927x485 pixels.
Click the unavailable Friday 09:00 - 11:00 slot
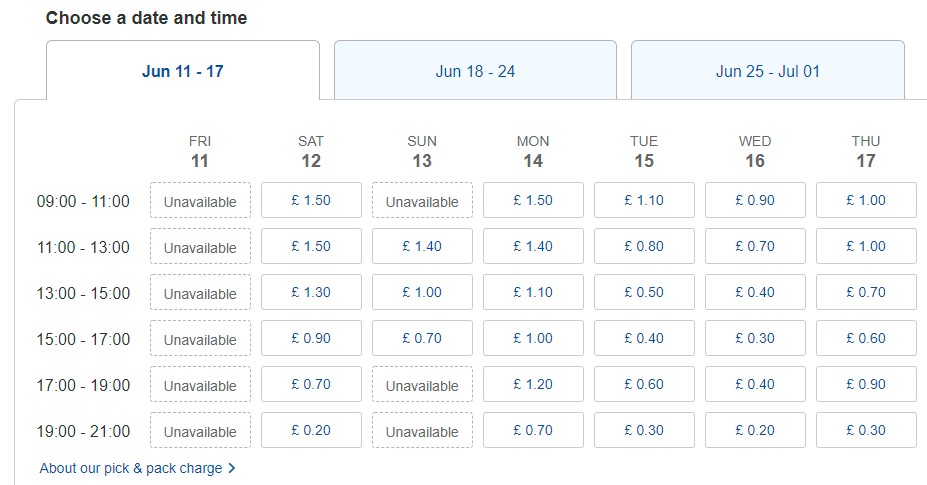(200, 201)
